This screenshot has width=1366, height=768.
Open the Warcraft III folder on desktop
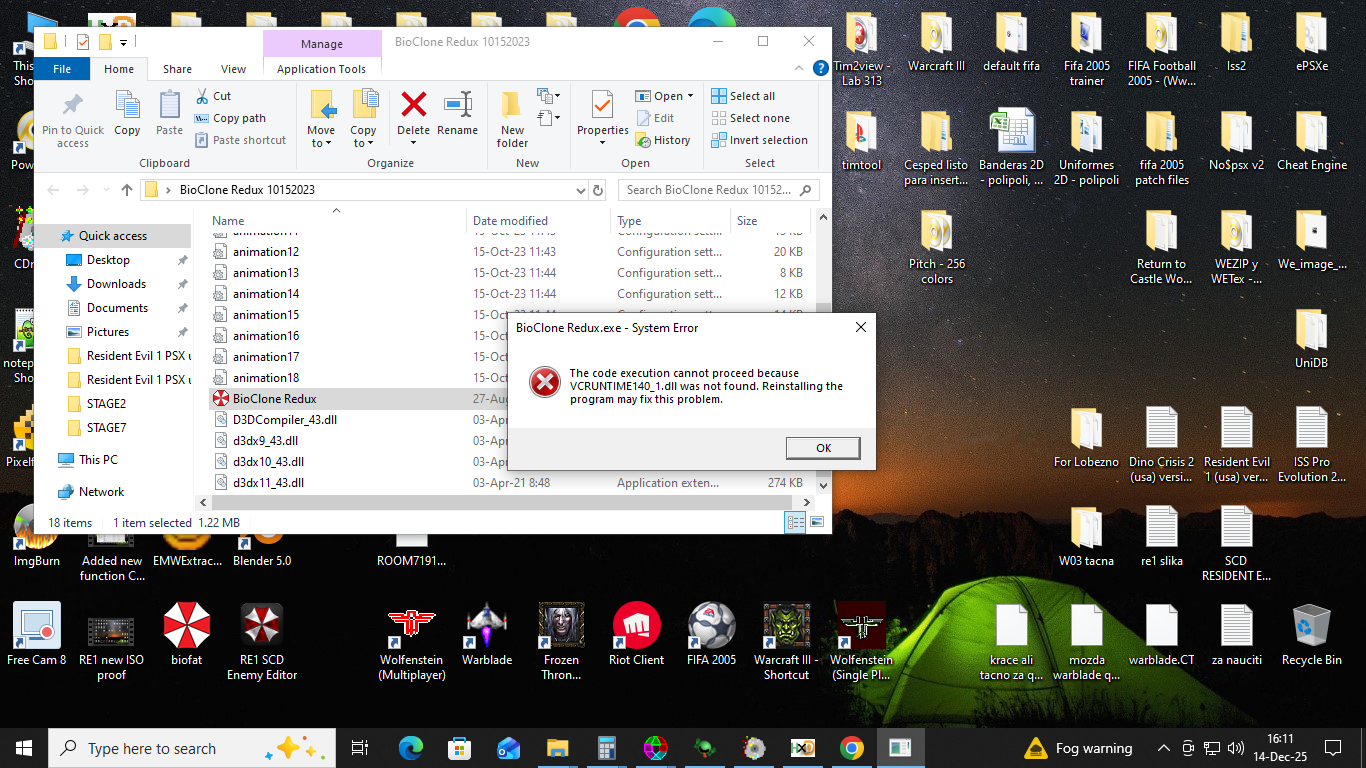[936, 43]
